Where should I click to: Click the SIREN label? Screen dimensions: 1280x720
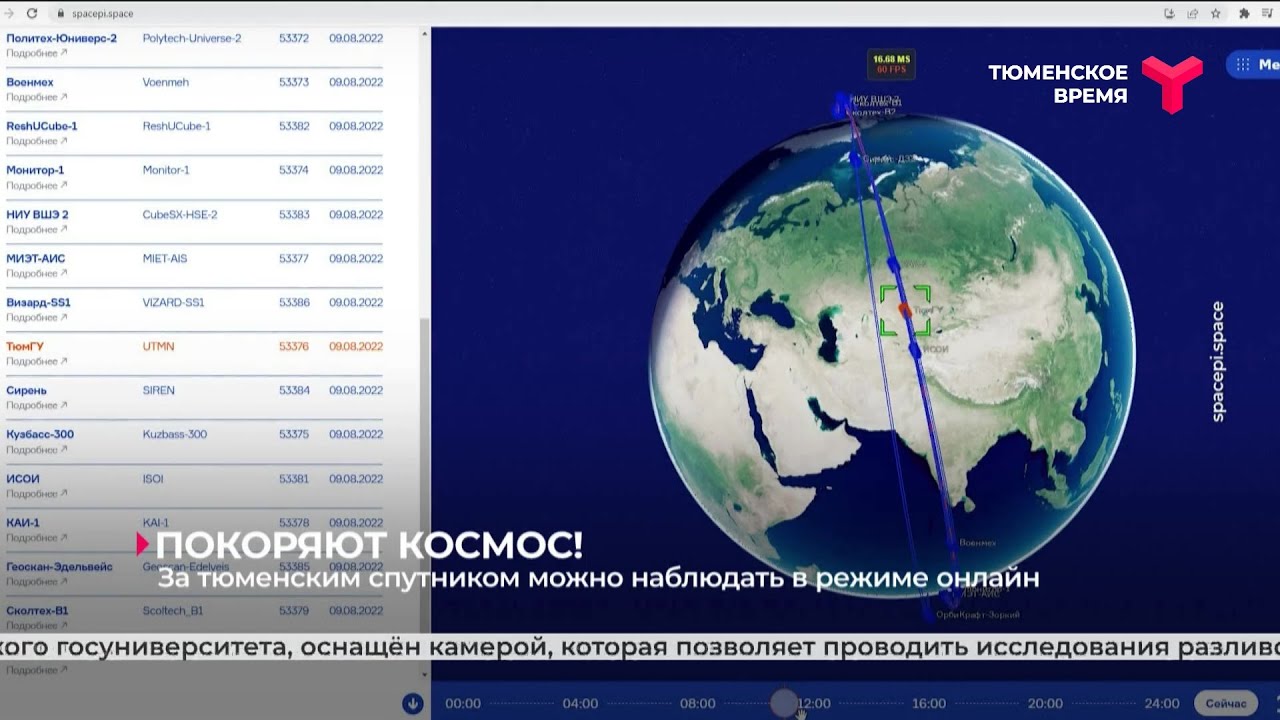(x=158, y=390)
